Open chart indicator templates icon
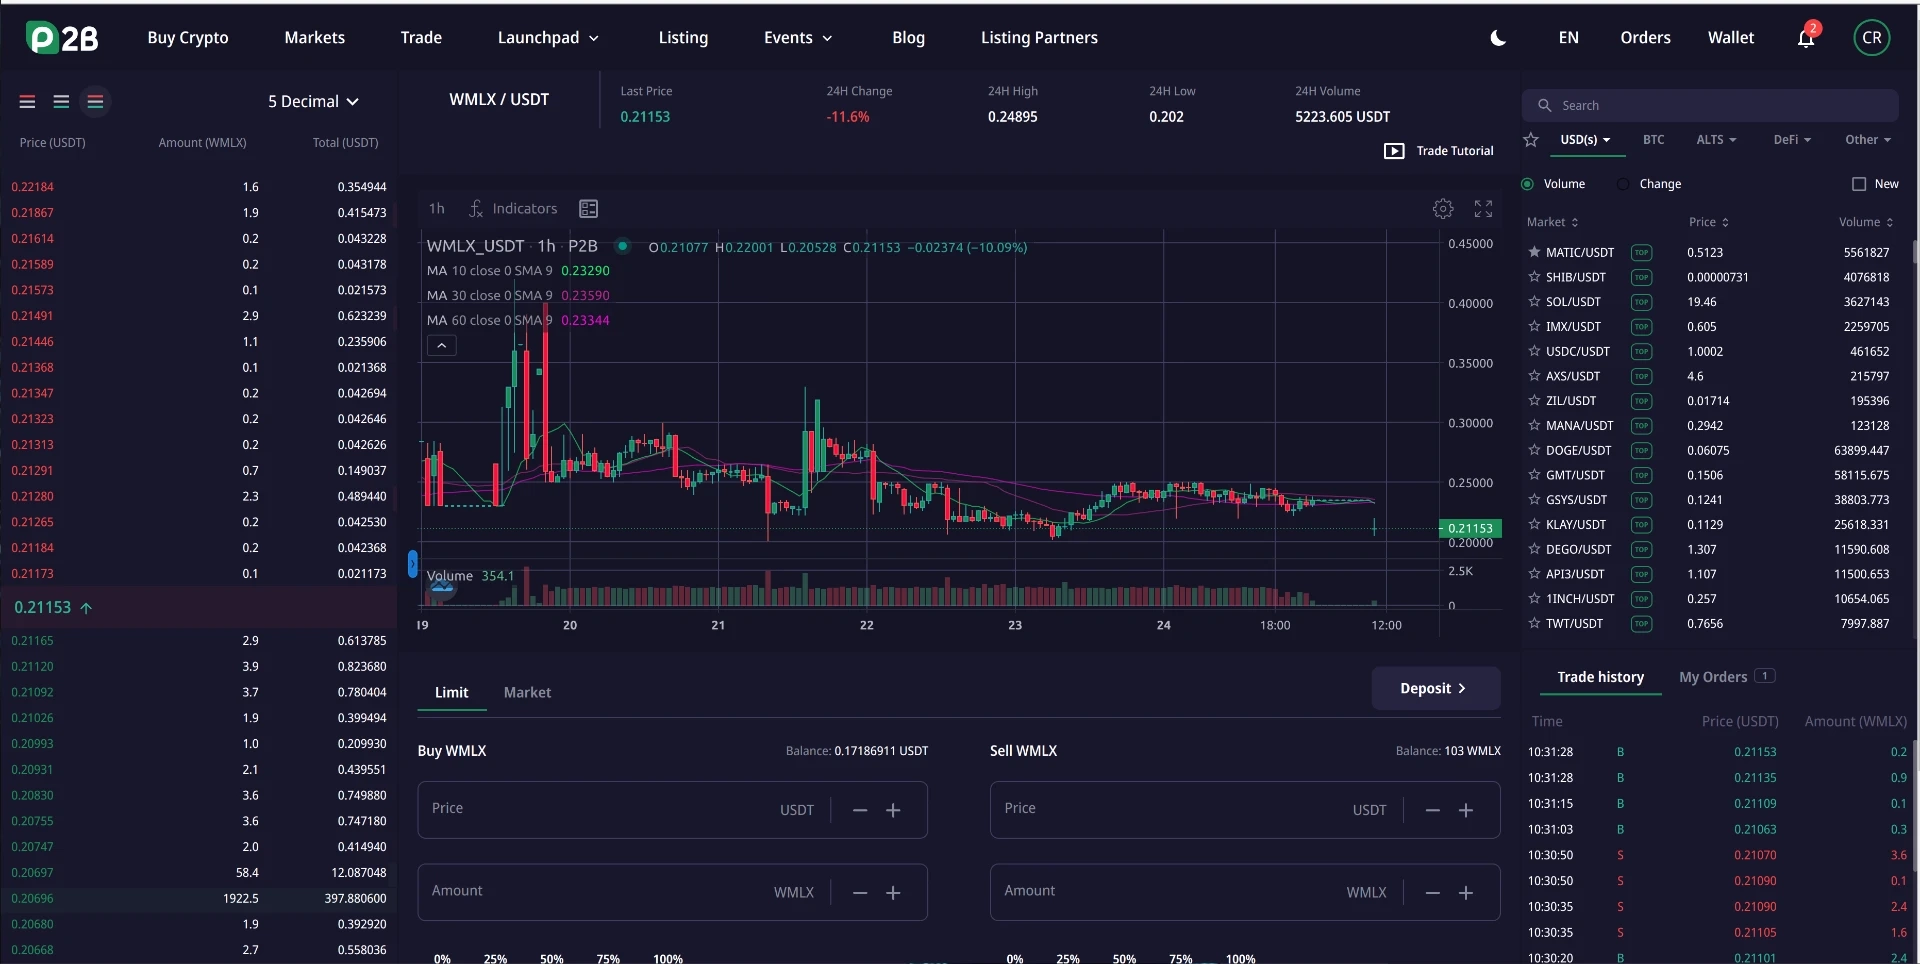 point(589,209)
